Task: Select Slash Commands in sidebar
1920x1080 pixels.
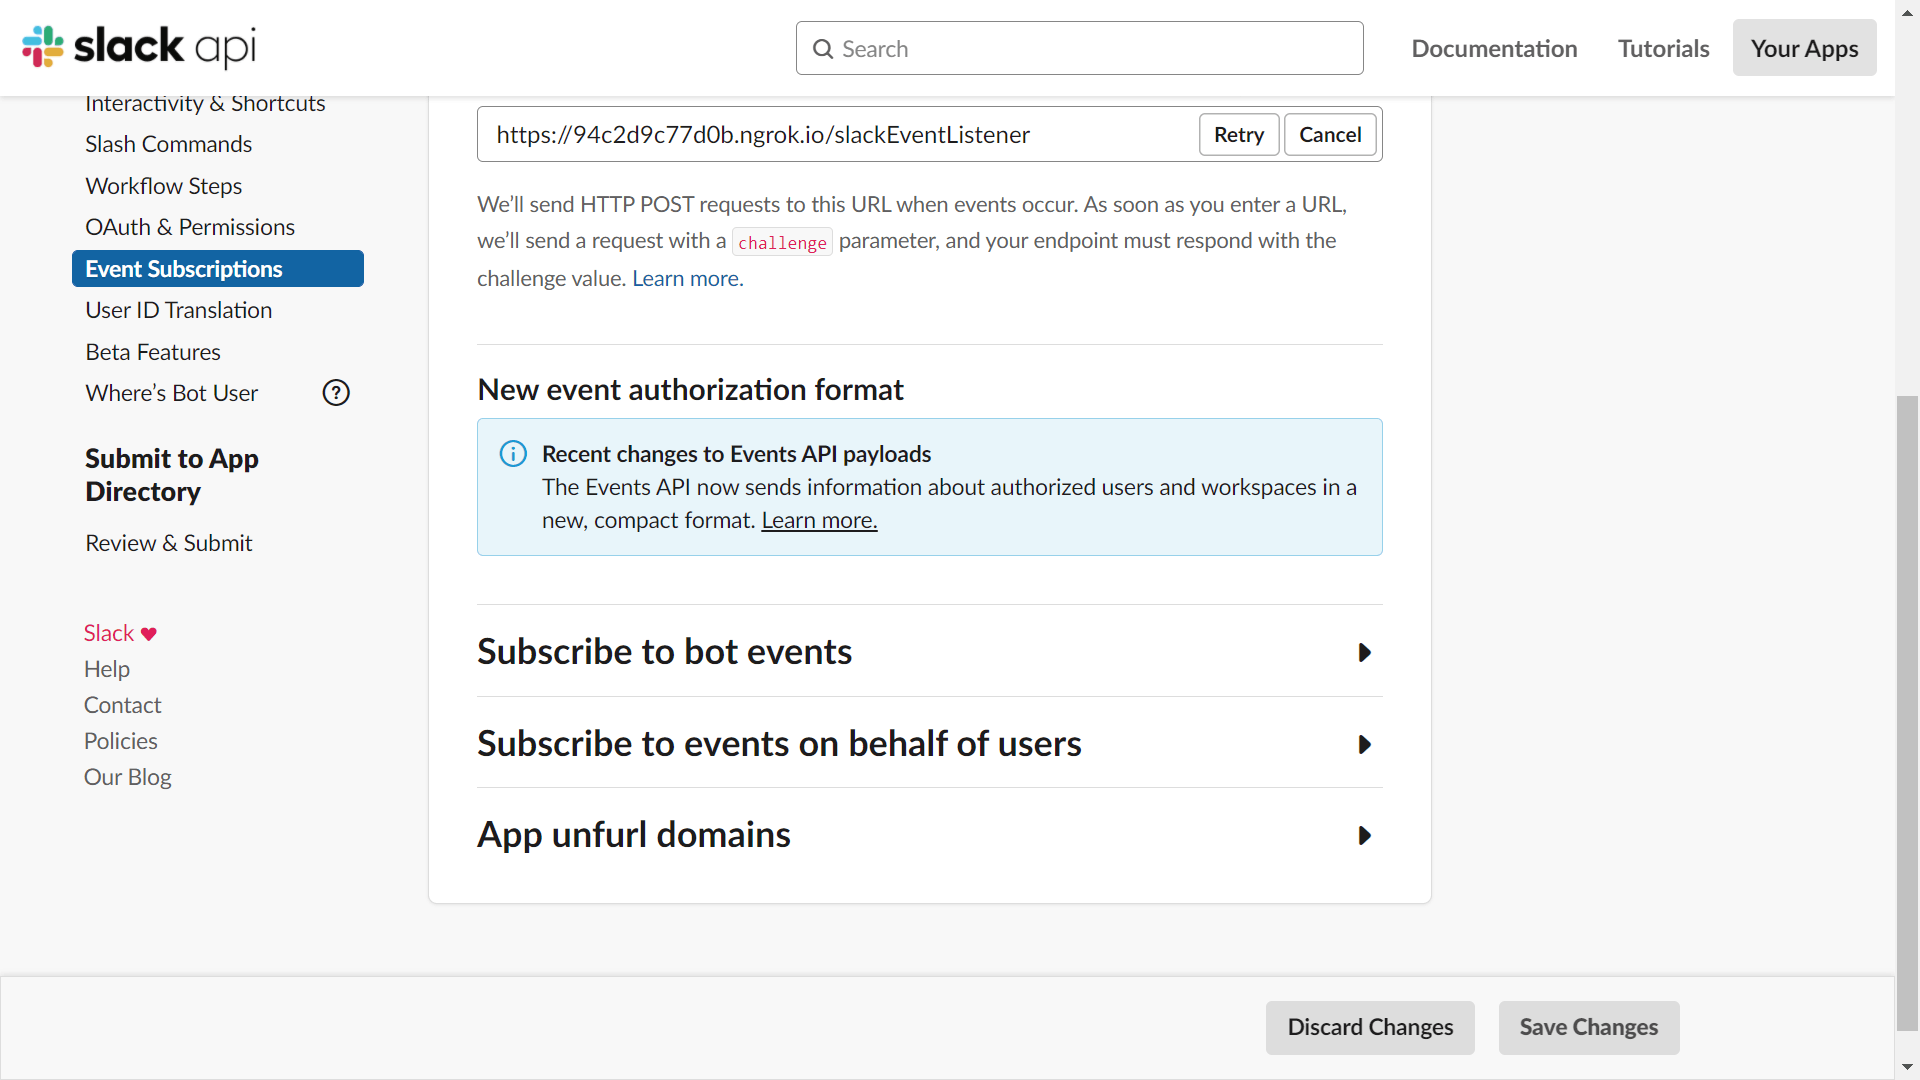Action: point(168,144)
